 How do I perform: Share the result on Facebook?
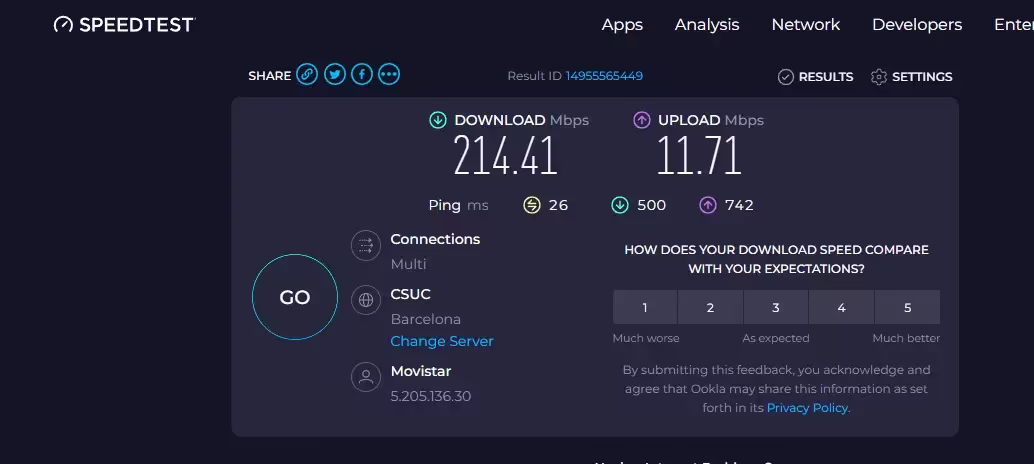click(x=361, y=74)
